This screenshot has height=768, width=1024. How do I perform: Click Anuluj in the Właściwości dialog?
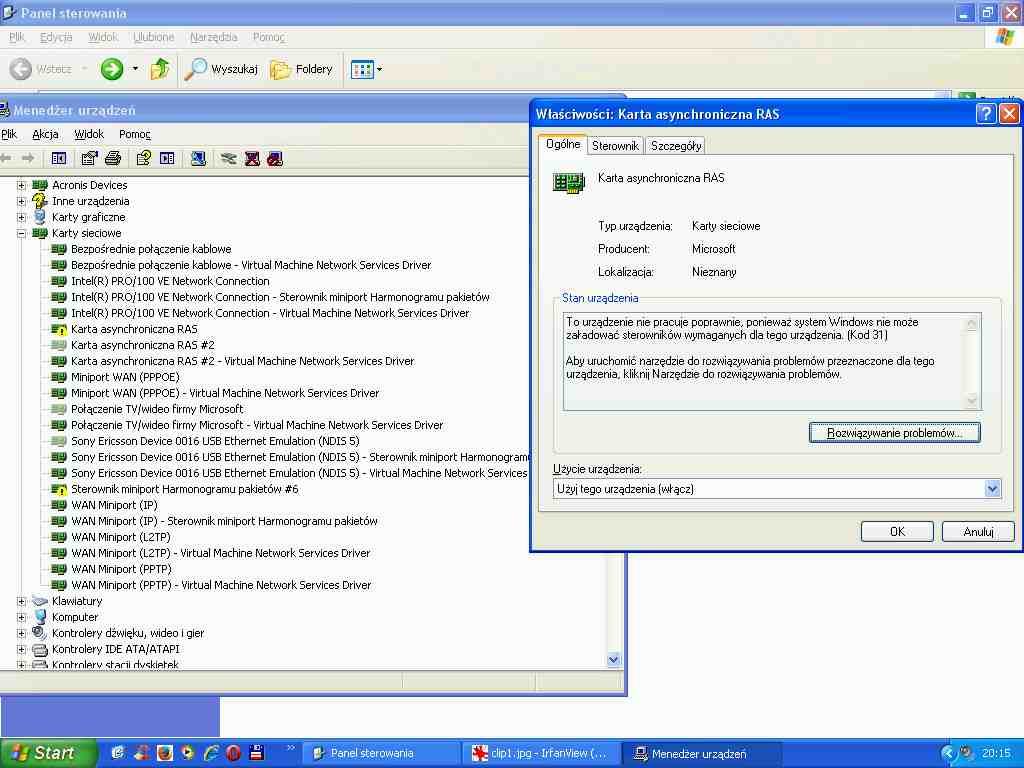(978, 532)
